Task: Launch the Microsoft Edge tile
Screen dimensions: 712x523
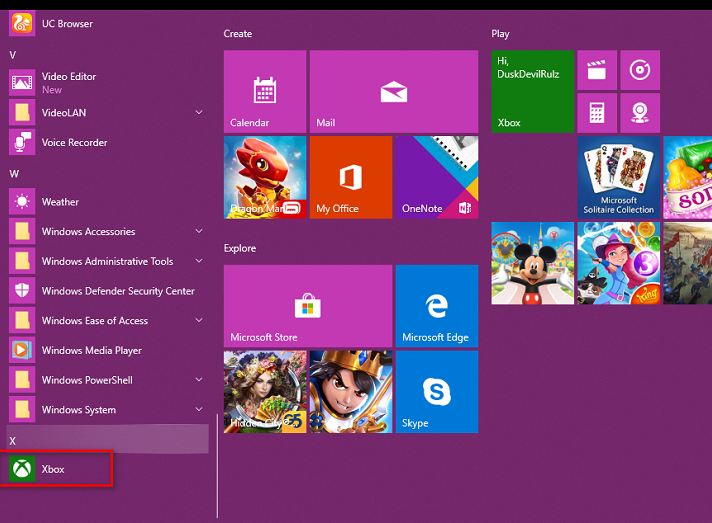Action: coord(437,306)
